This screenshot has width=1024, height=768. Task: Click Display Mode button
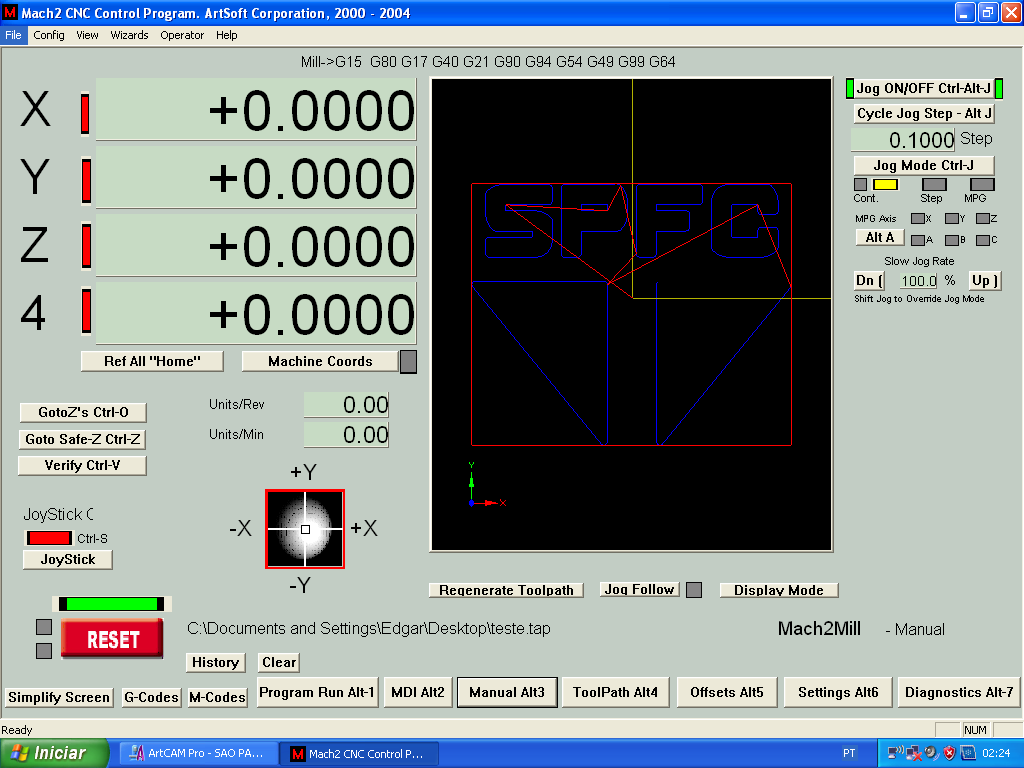point(778,590)
